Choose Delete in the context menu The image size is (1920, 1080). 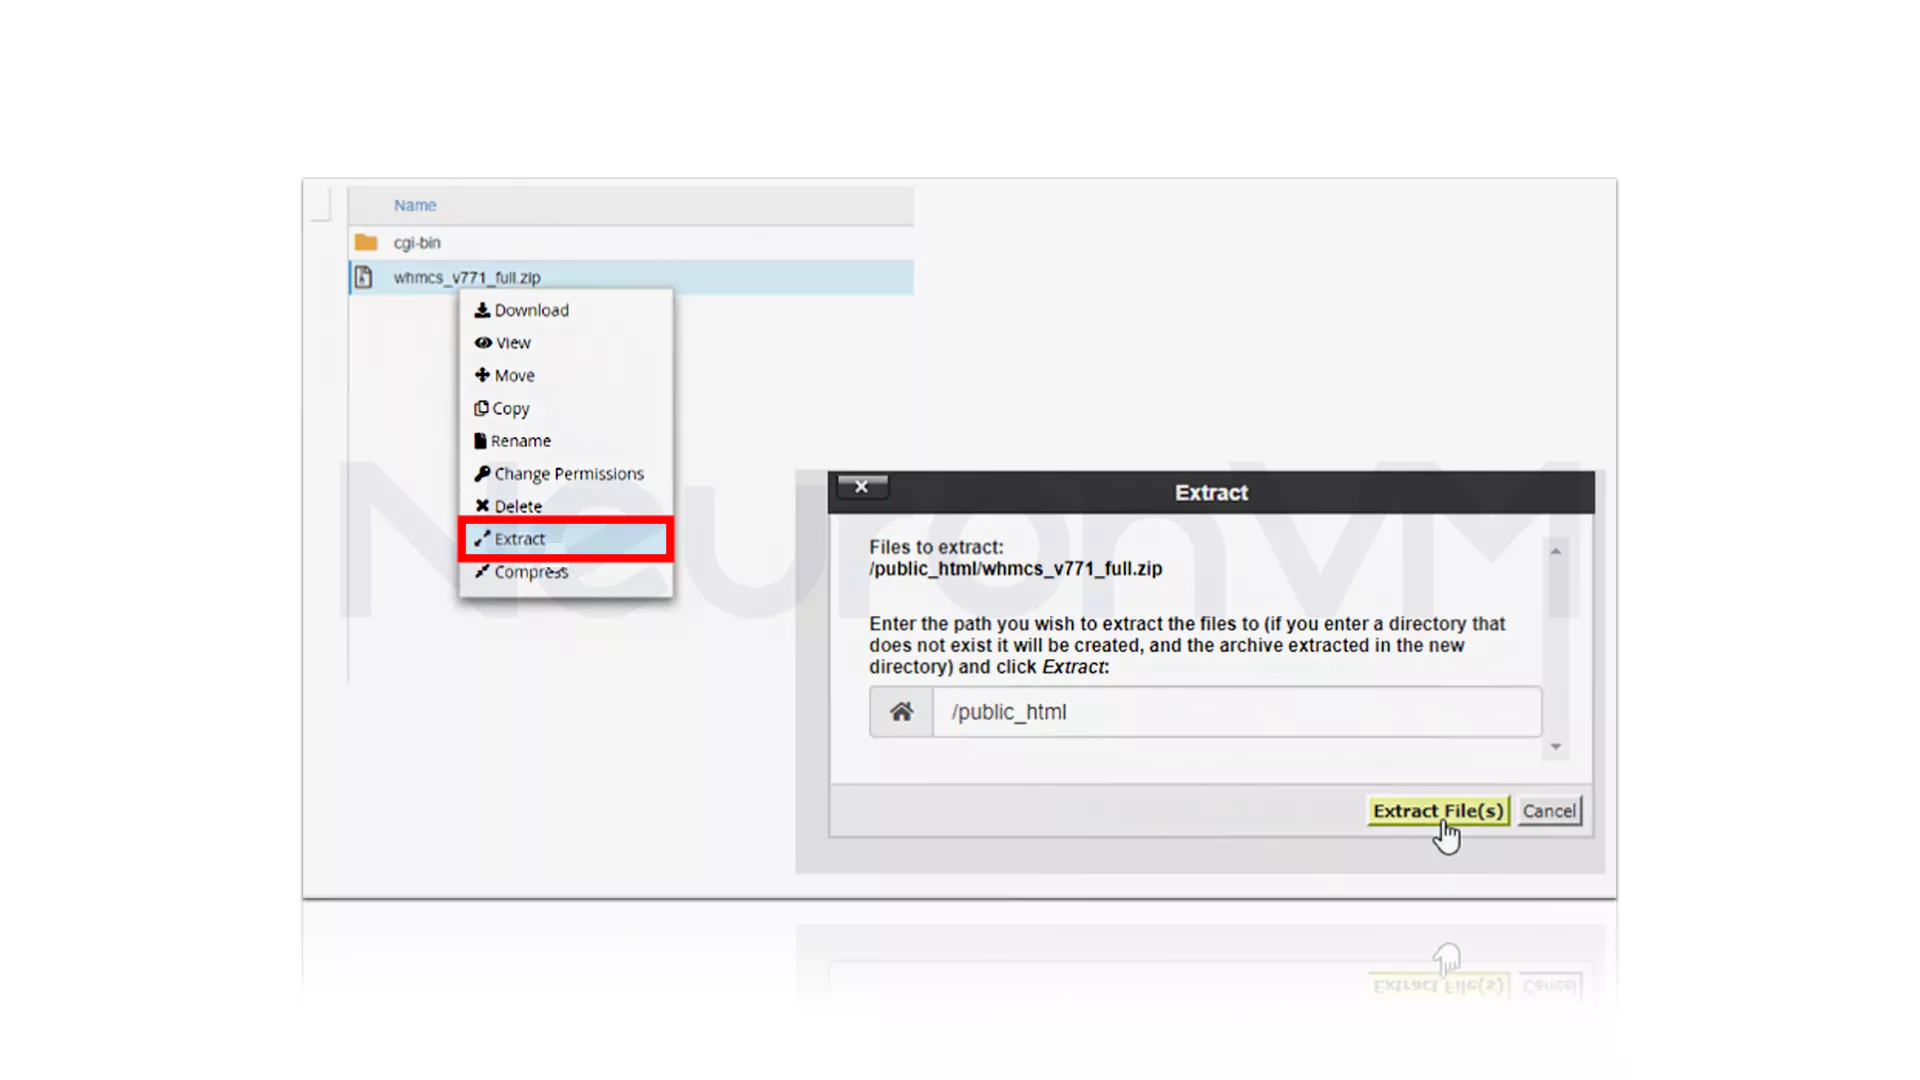566,506
